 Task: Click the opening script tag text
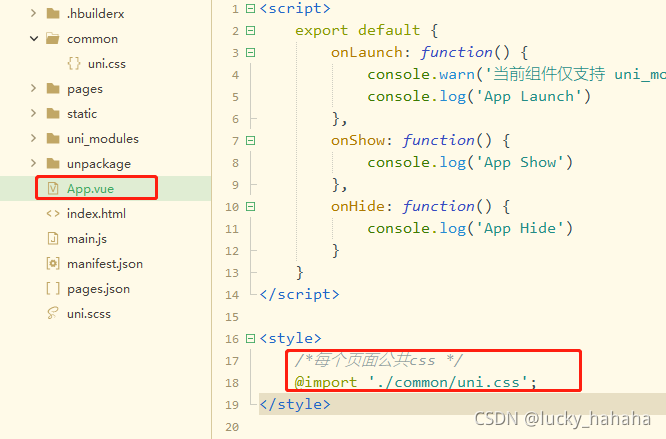(295, 8)
